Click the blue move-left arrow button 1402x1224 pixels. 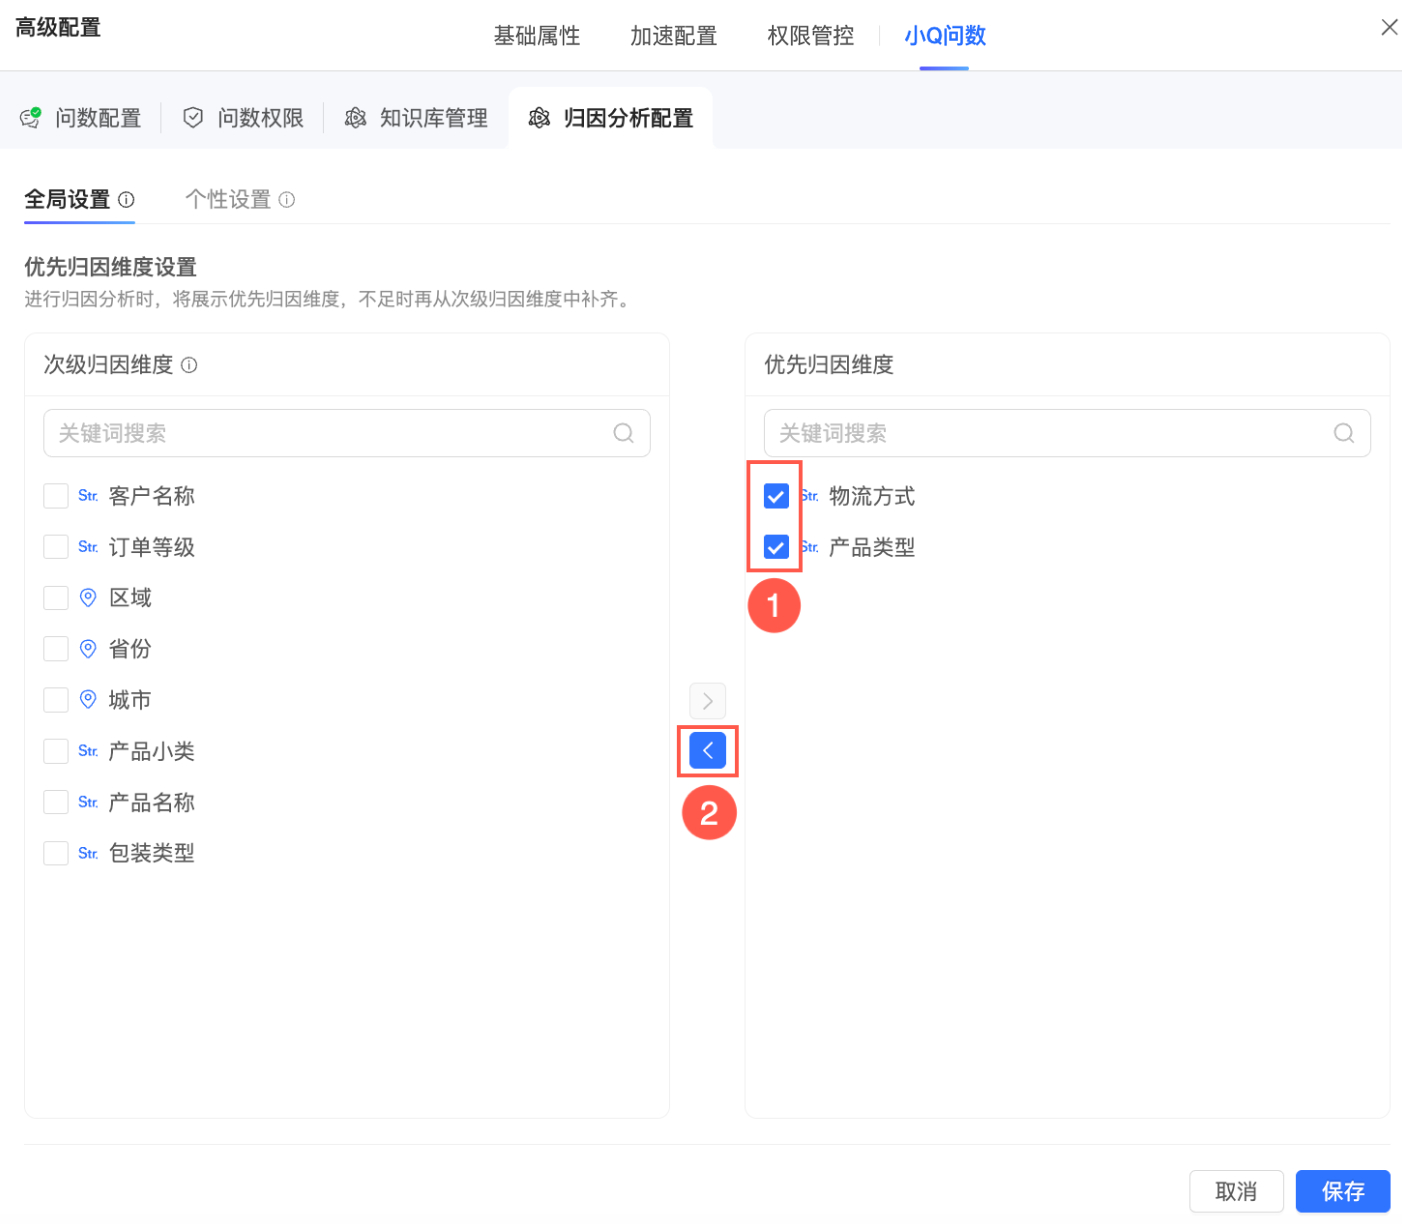[708, 750]
